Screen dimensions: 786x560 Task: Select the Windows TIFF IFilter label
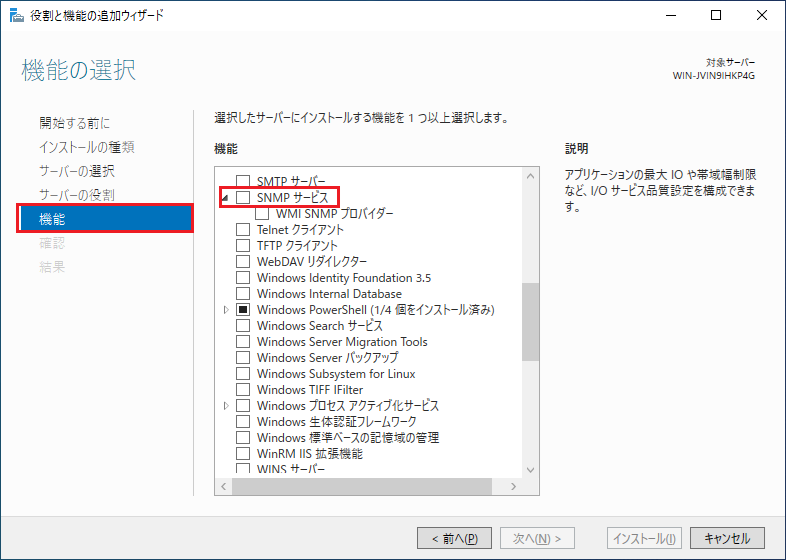[310, 390]
